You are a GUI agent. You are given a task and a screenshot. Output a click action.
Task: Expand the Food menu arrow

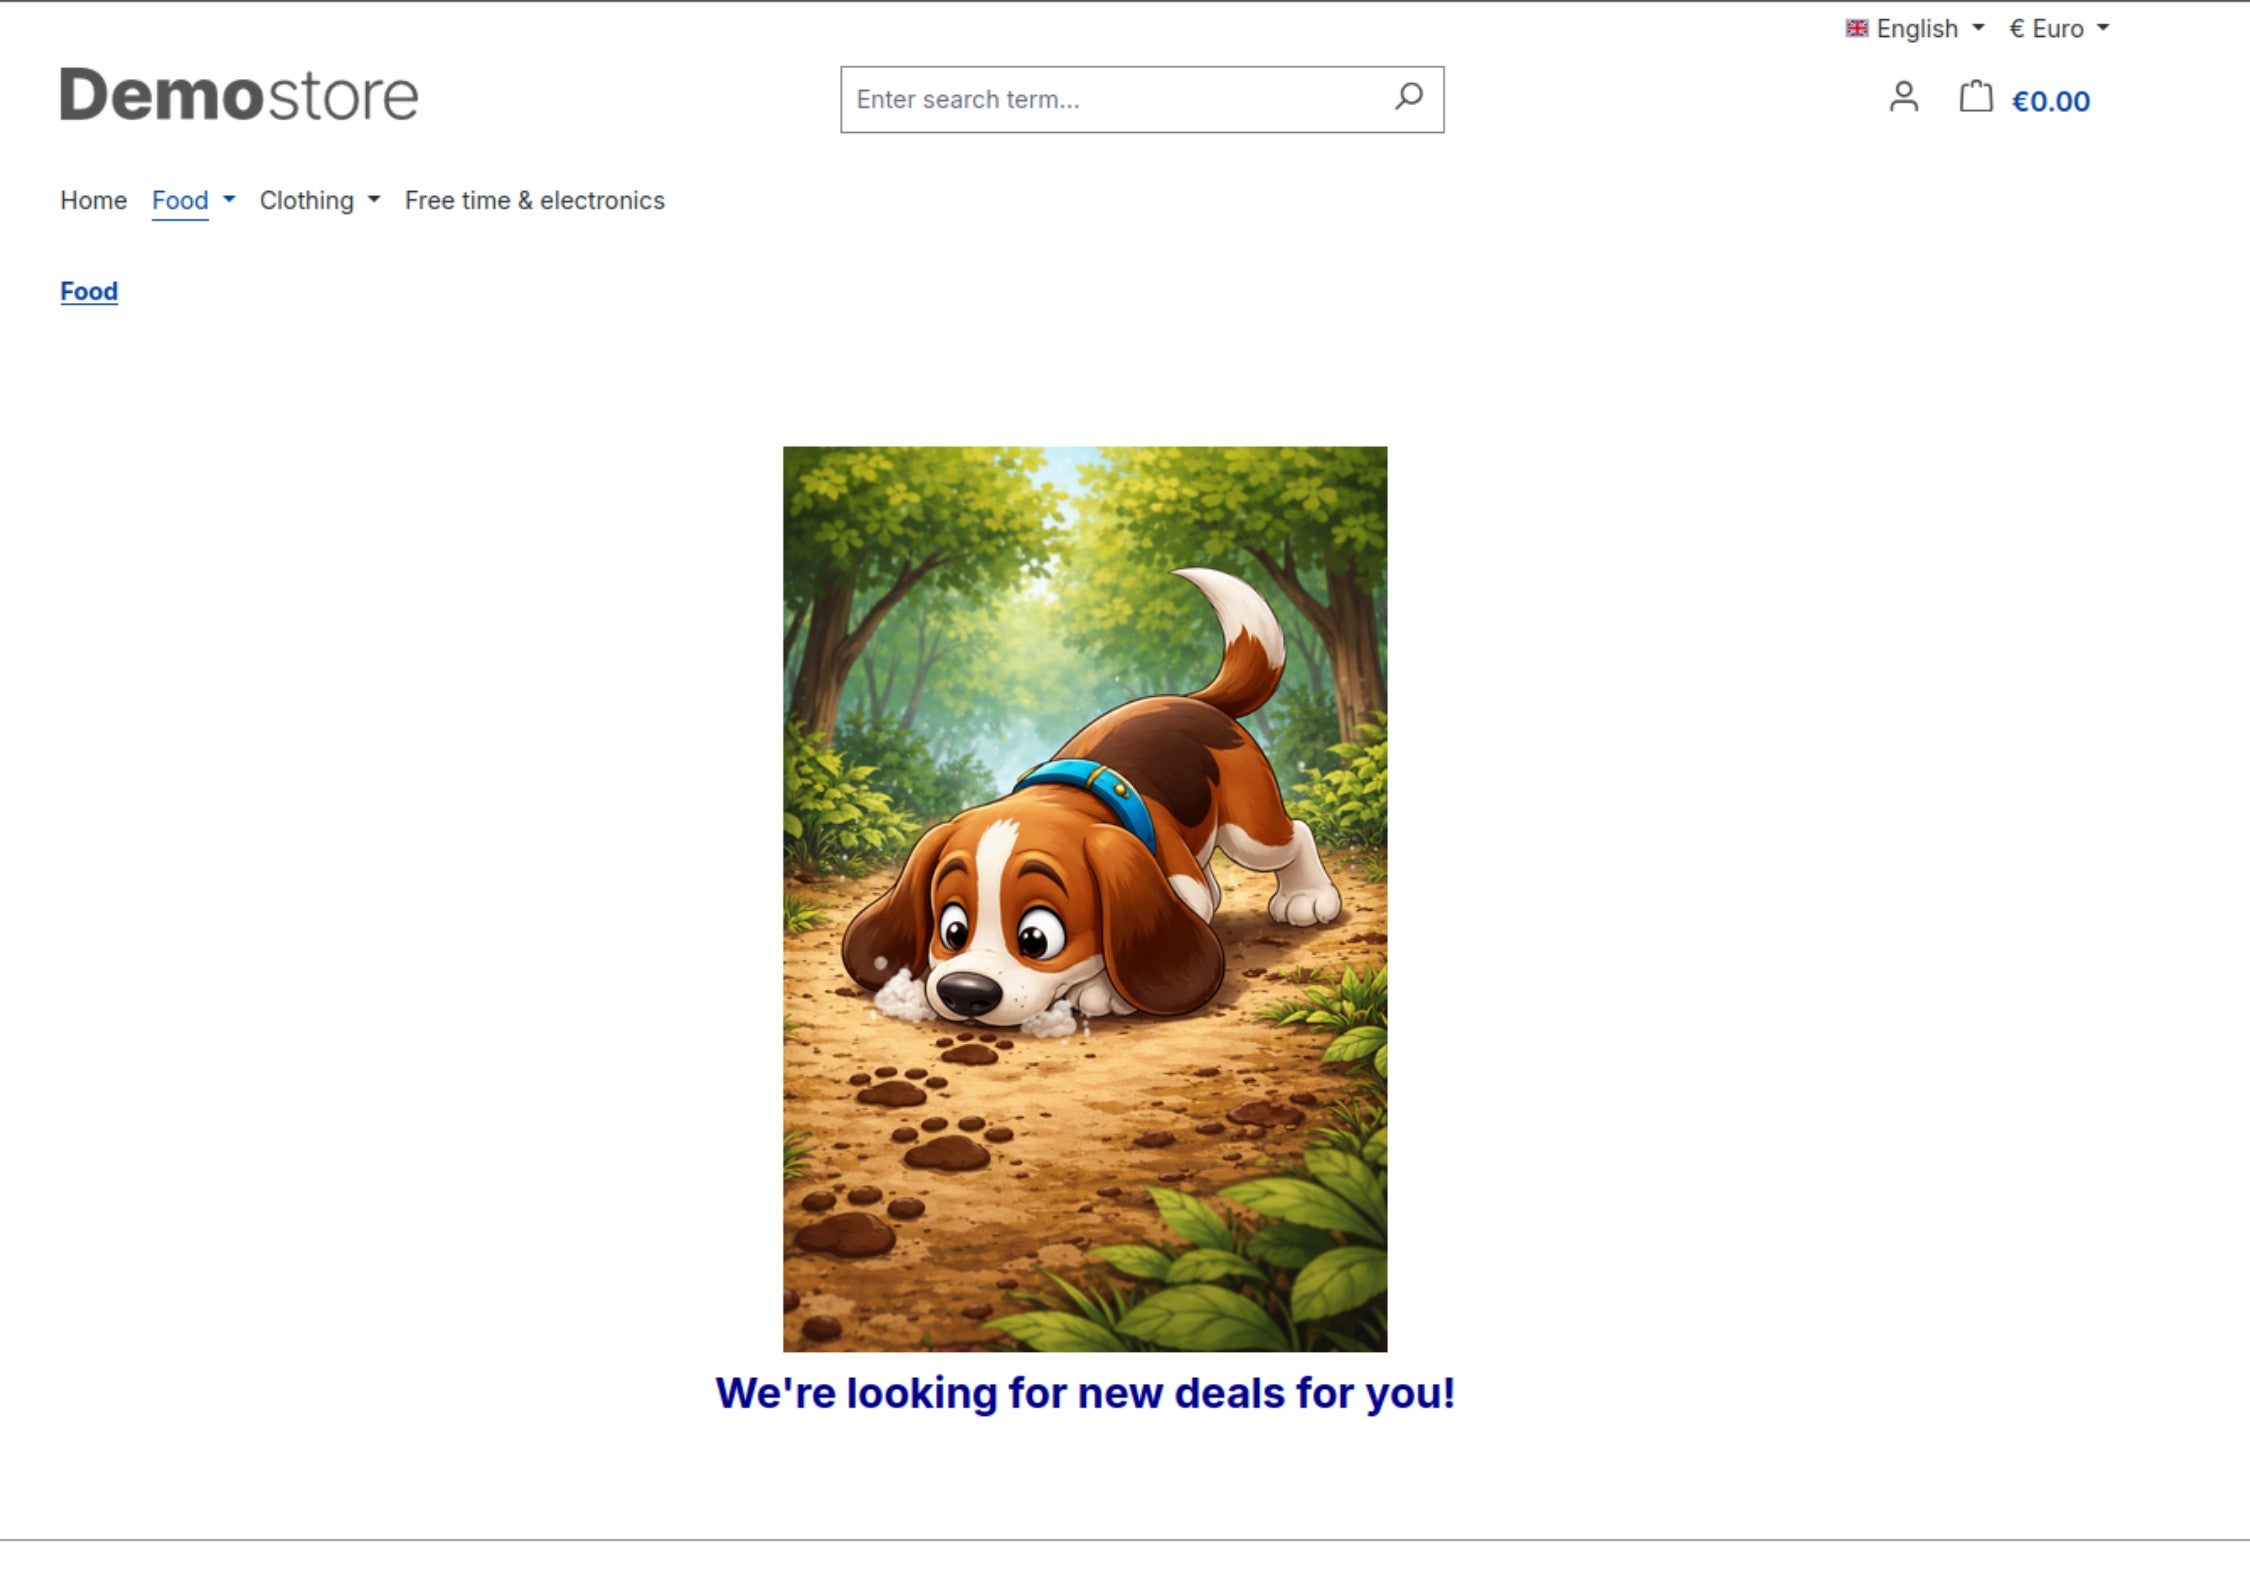[x=229, y=200]
